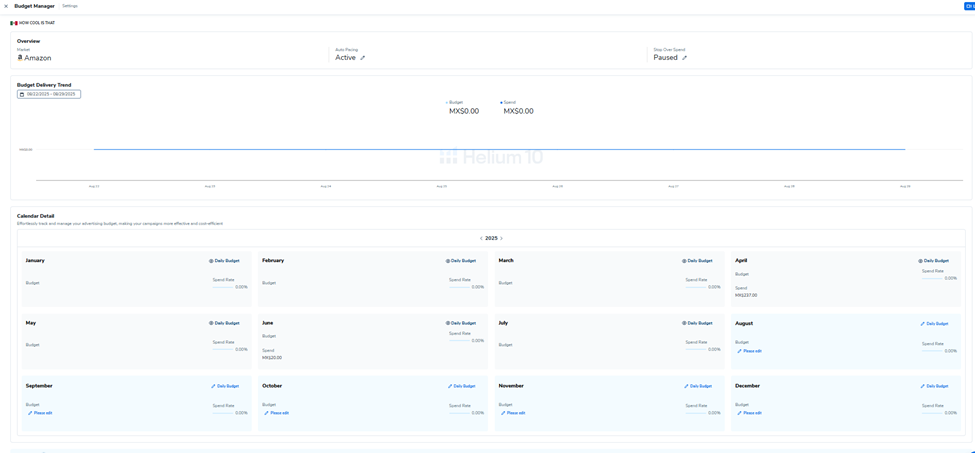Edit Auto Pacing status pencil icon
This screenshot has width=975, height=453.
coord(363,58)
